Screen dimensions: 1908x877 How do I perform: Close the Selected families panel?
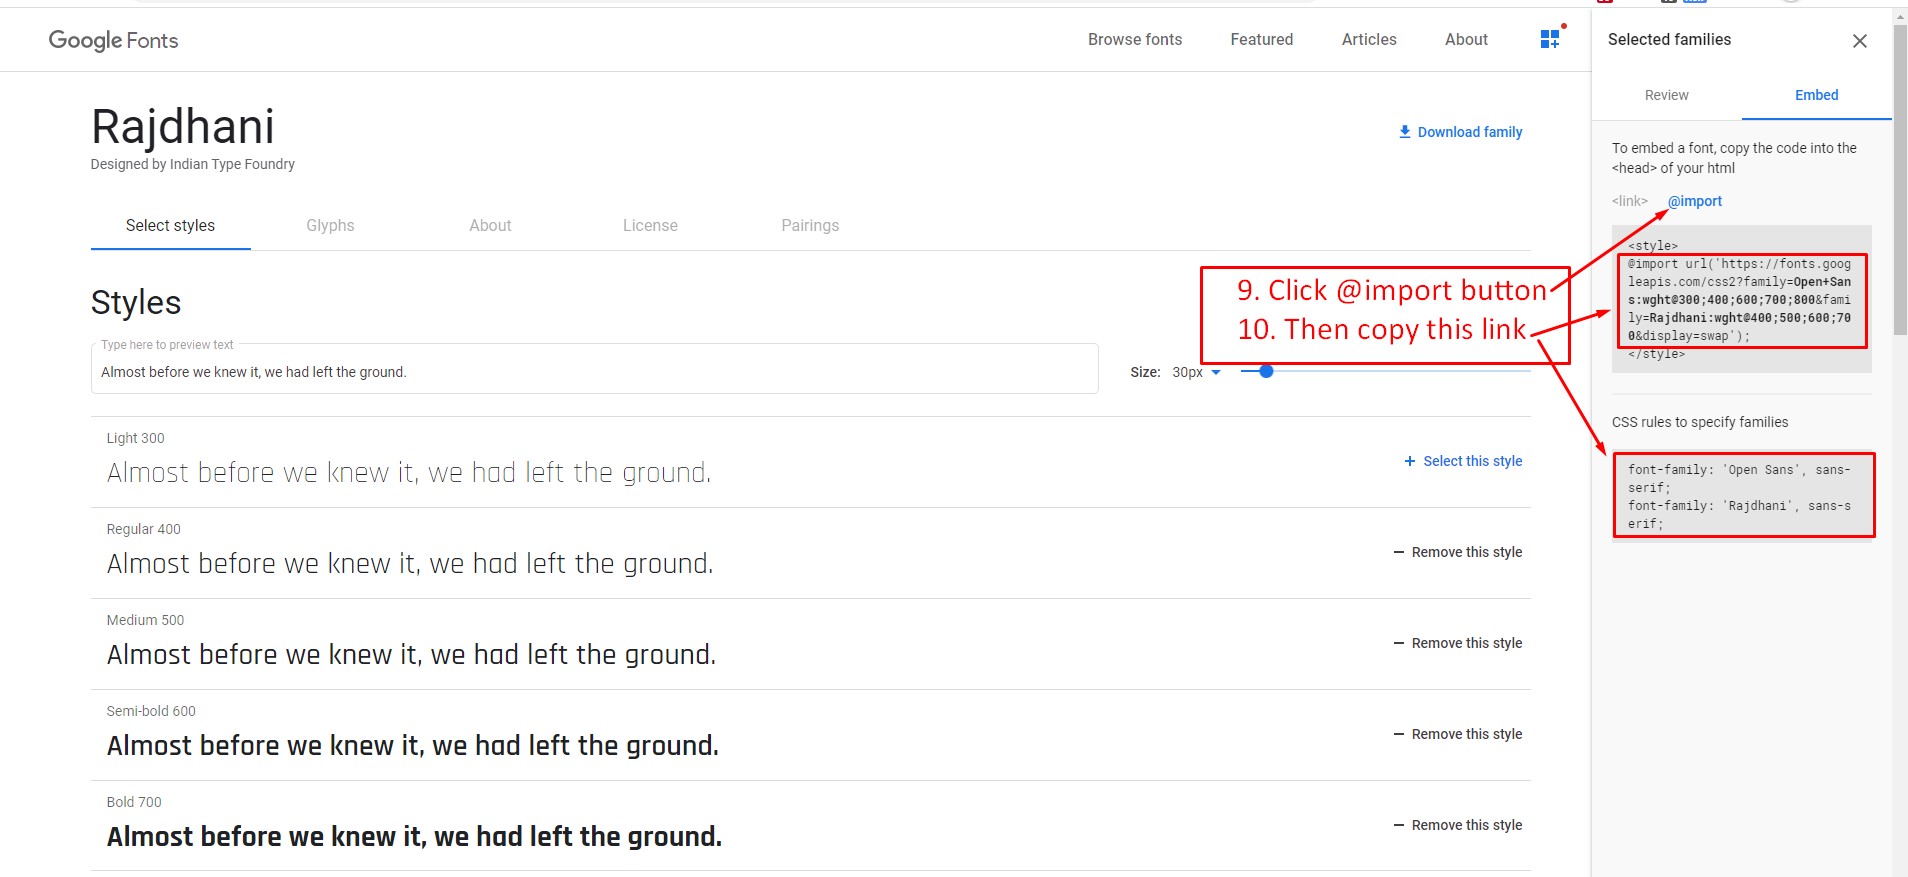pos(1860,41)
